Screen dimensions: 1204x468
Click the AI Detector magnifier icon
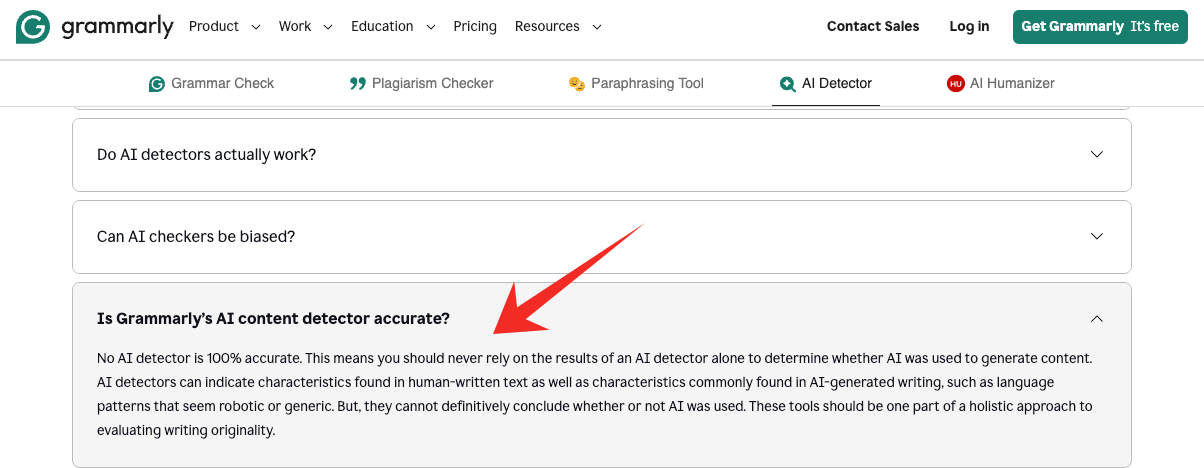pos(788,84)
